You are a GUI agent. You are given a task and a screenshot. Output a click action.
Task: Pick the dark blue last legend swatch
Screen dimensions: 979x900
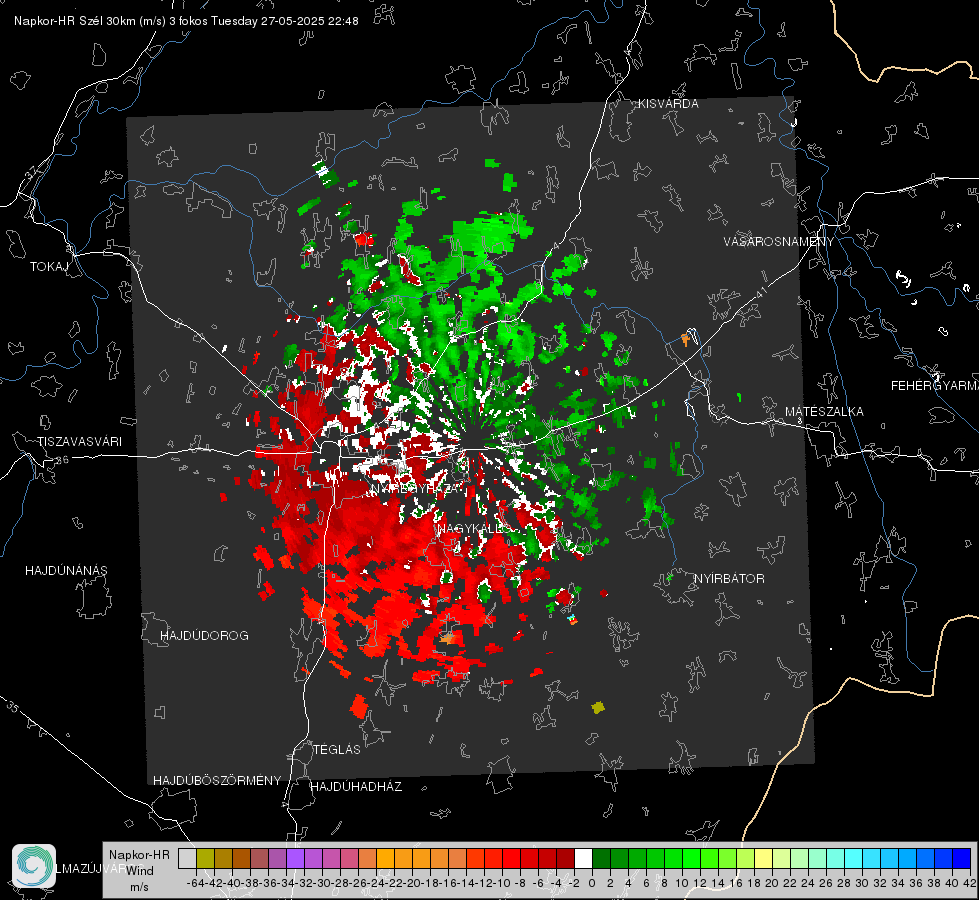coord(962,858)
